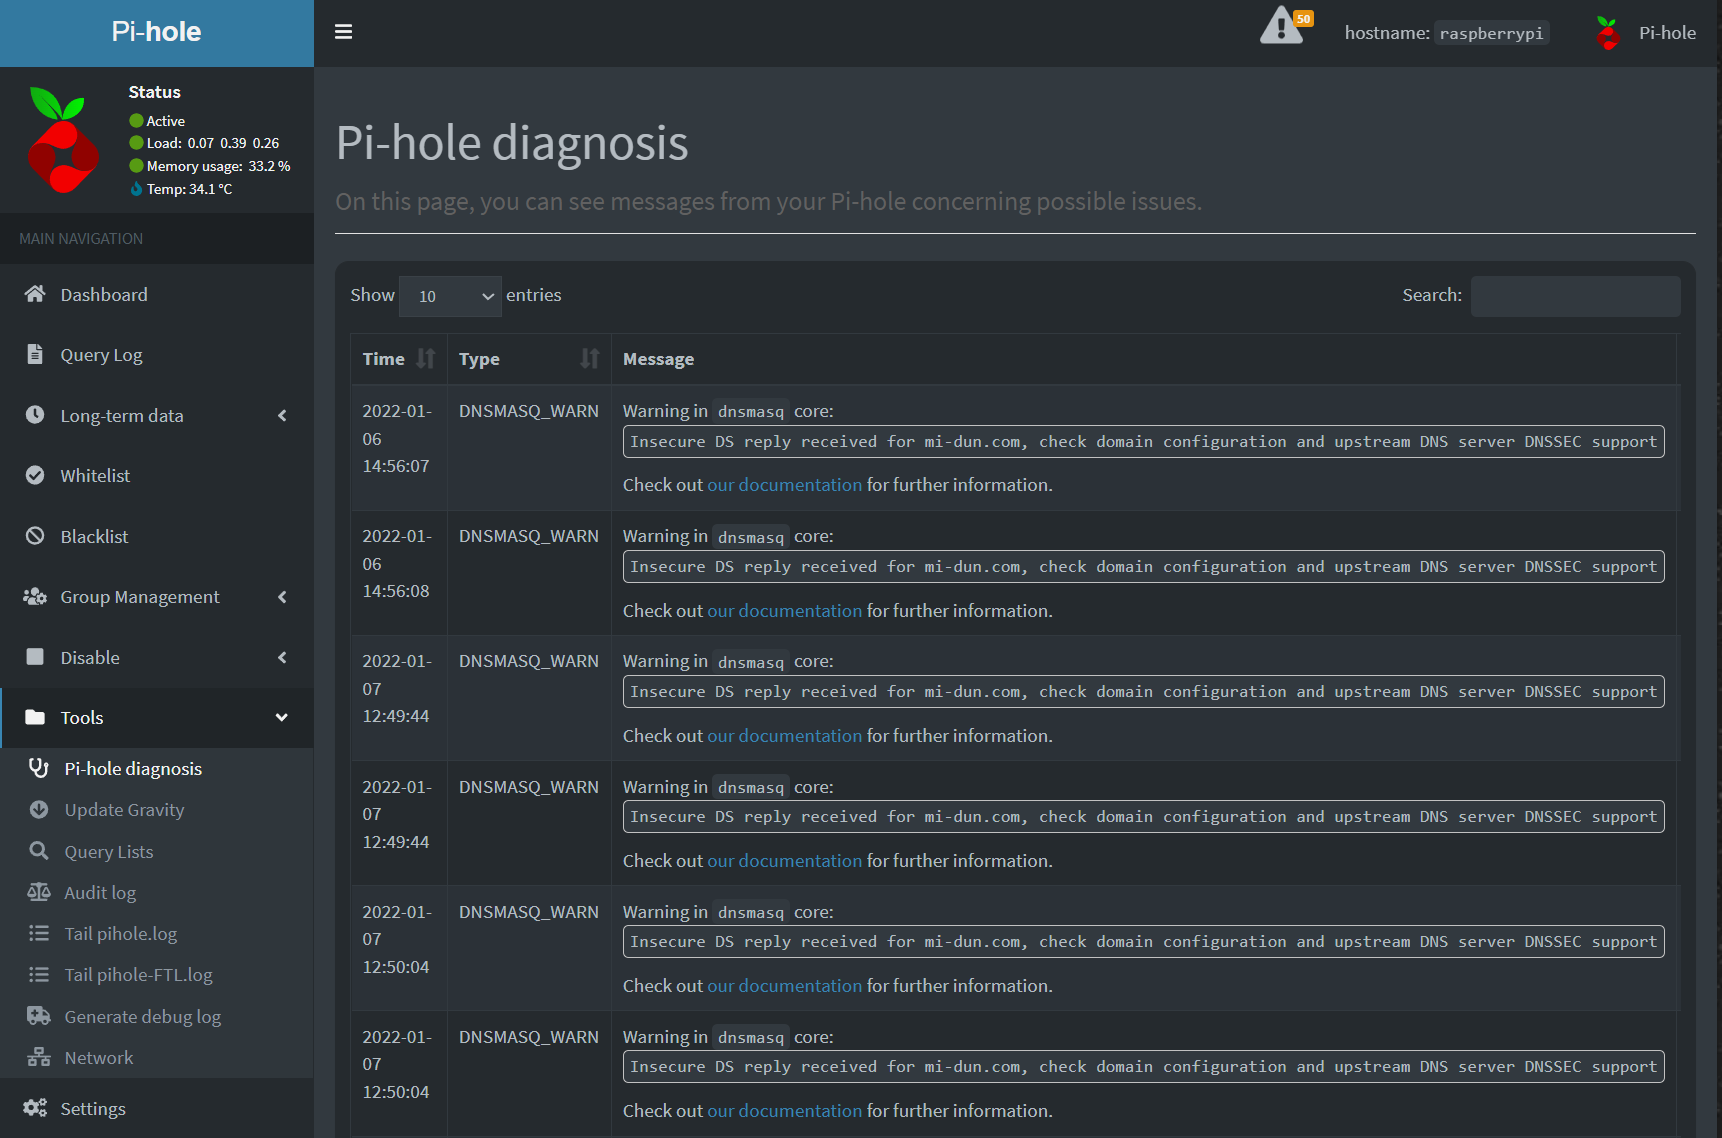This screenshot has width=1722, height=1138.
Task: Click the Long-term data clock icon
Action: pyautogui.click(x=35, y=415)
